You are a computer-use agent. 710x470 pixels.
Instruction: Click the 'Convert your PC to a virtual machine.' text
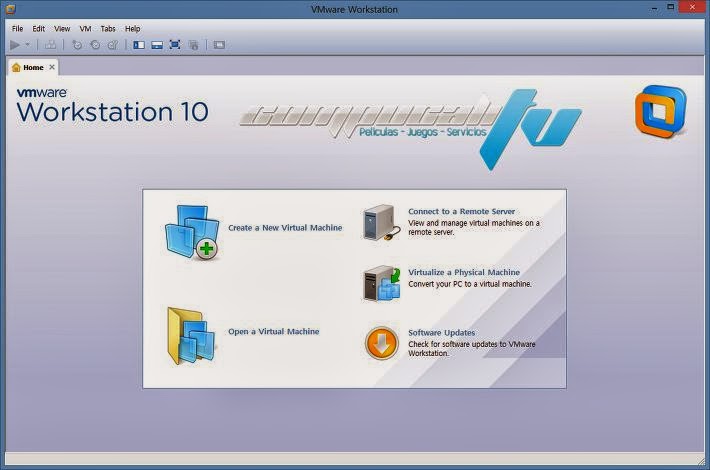pos(470,284)
